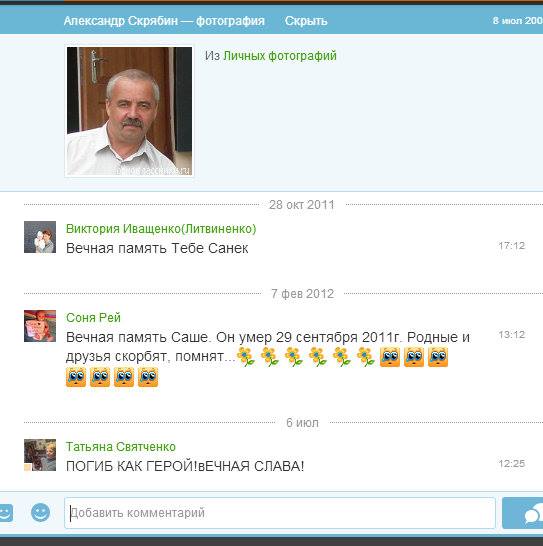Open Виктория Иващенко's avatar picture
Screen dimensions: 543x546
click(40, 237)
